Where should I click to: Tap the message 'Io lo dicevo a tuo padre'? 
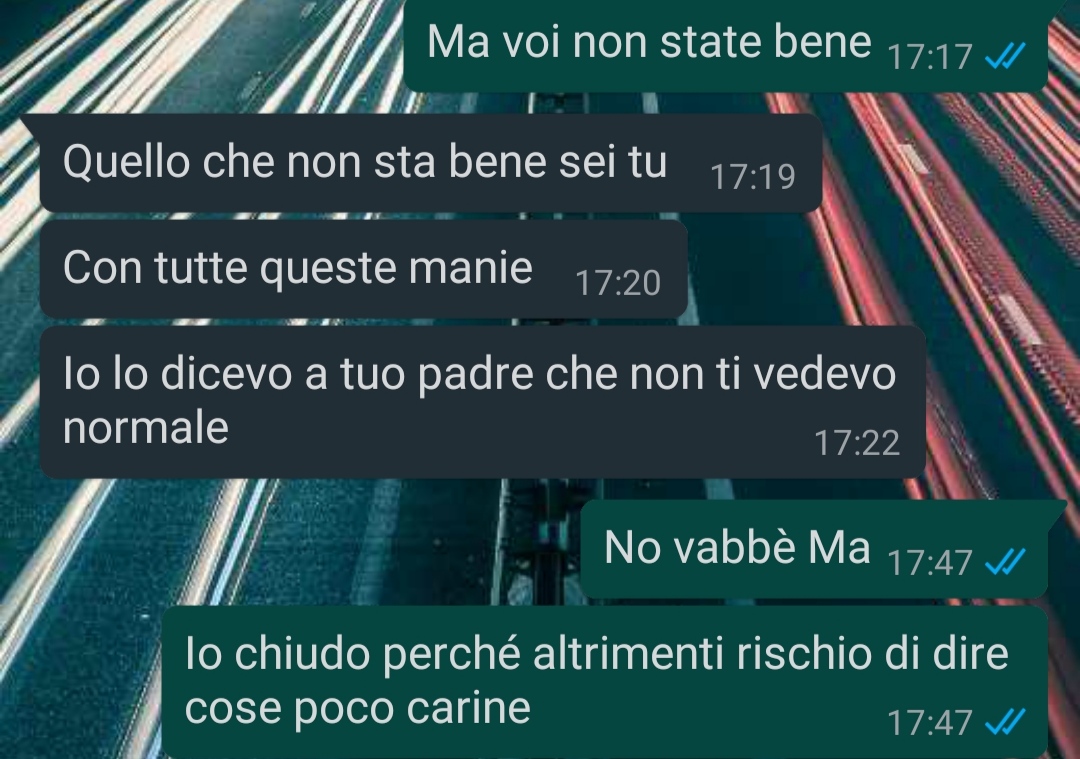point(482,402)
